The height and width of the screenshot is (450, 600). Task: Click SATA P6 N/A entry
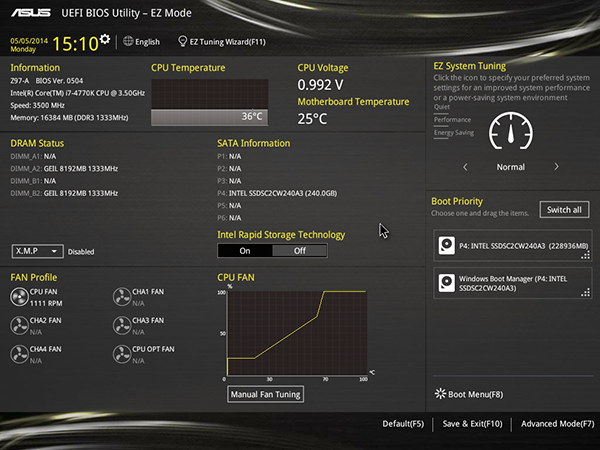(229, 218)
